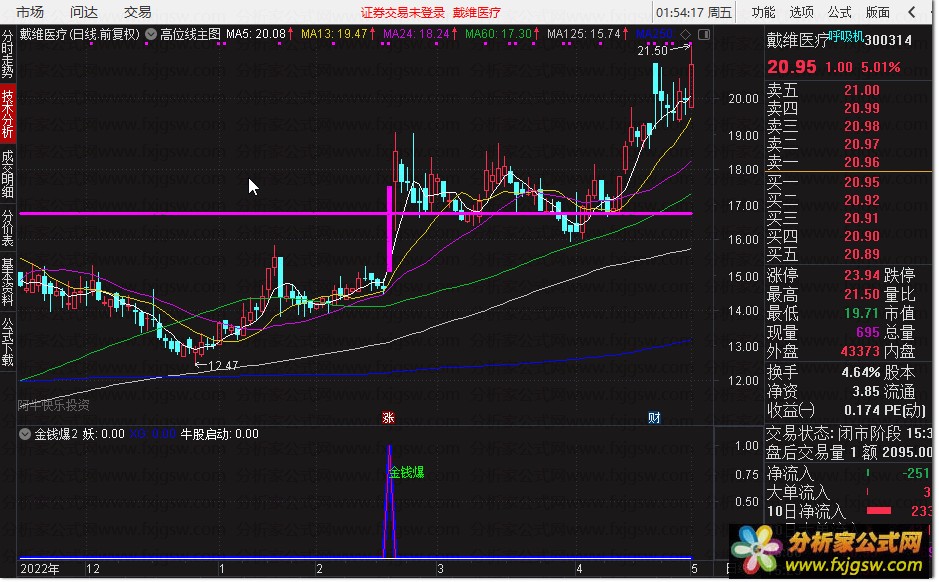Image resolution: width=939 pixels, height=582 pixels.
Task: Click the thick magenta signal candle bar
Action: pyautogui.click(x=390, y=229)
